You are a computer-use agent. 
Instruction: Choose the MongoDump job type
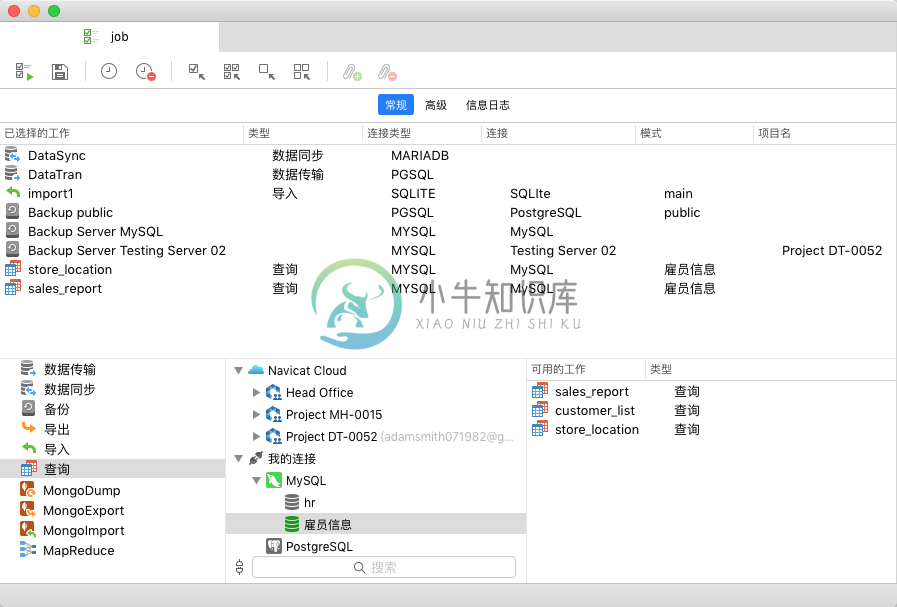click(x=113, y=490)
